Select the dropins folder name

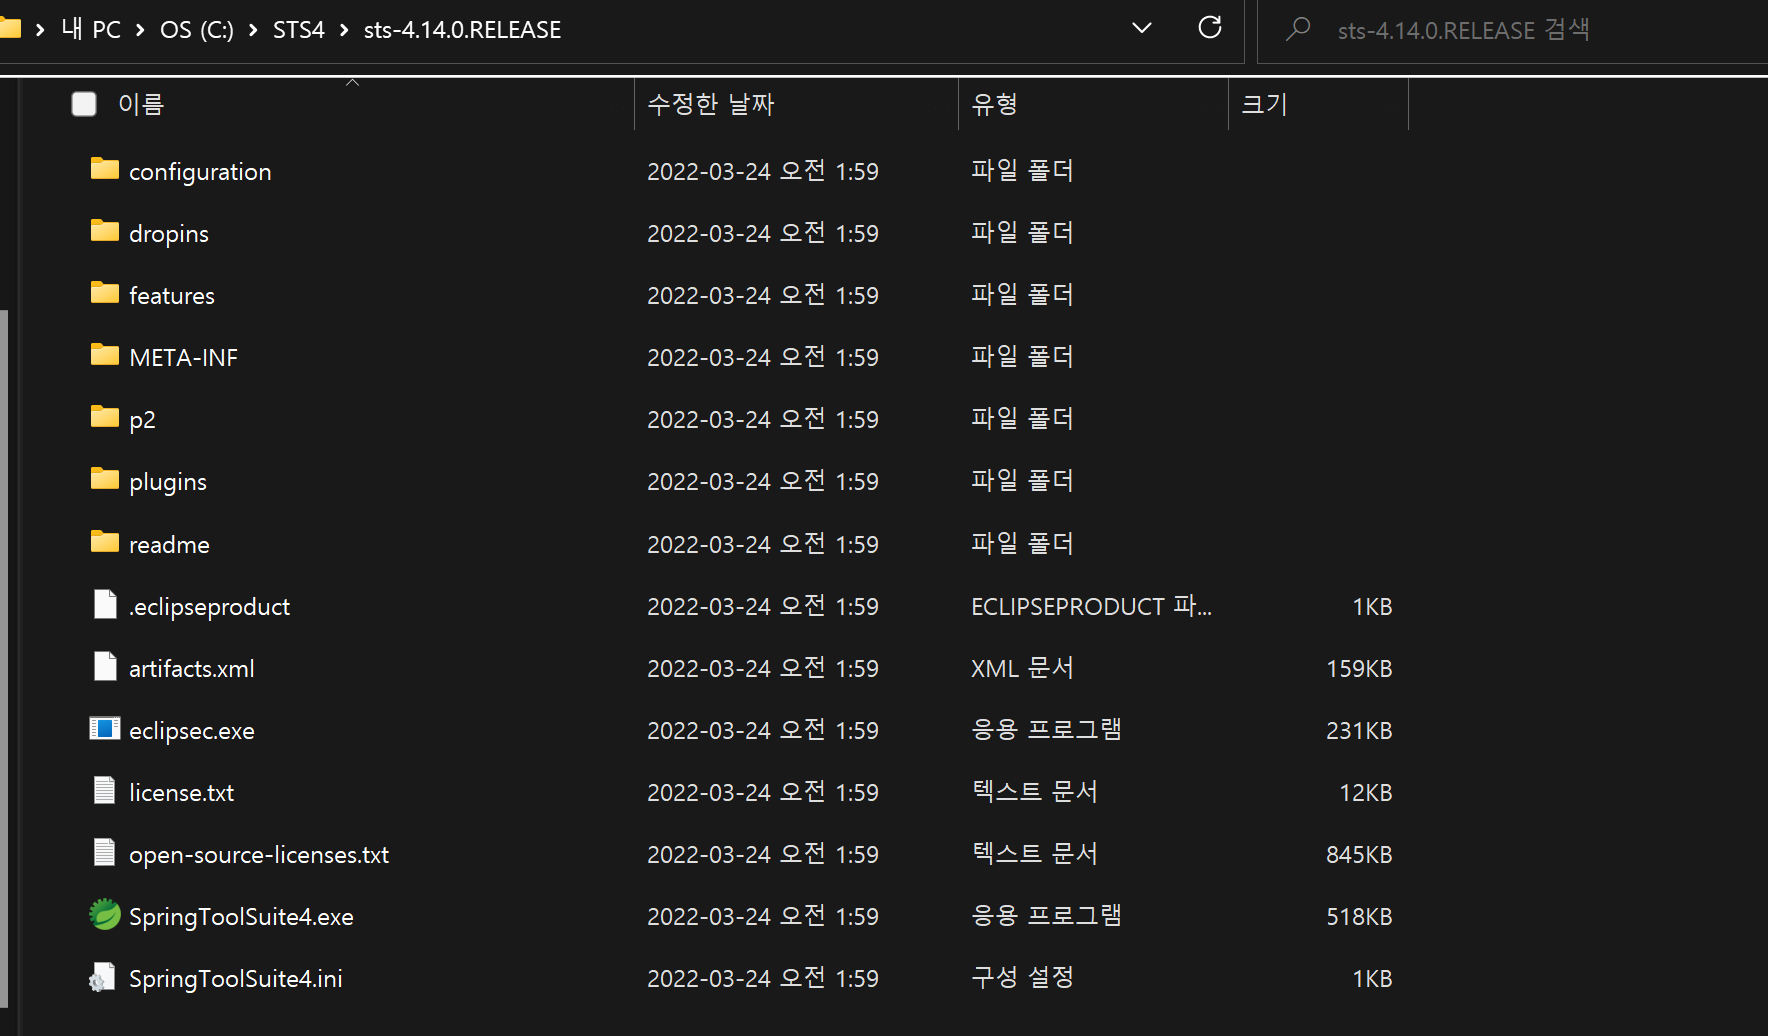pos(169,234)
